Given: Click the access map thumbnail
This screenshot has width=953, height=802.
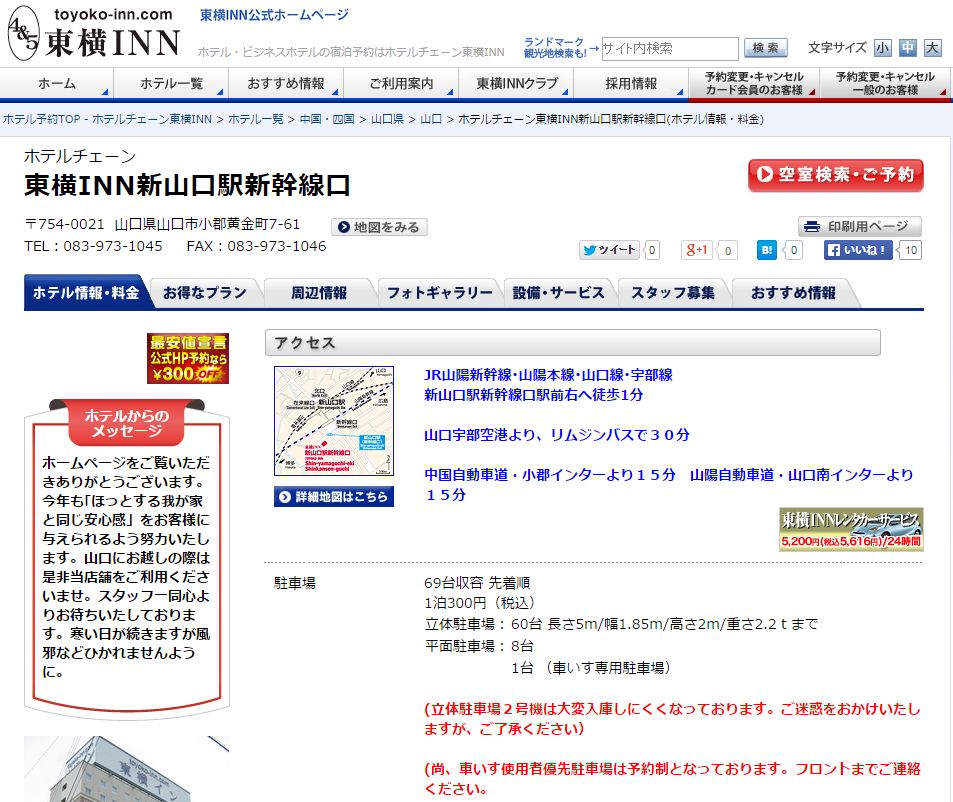Looking at the screenshot, I should pyautogui.click(x=334, y=420).
